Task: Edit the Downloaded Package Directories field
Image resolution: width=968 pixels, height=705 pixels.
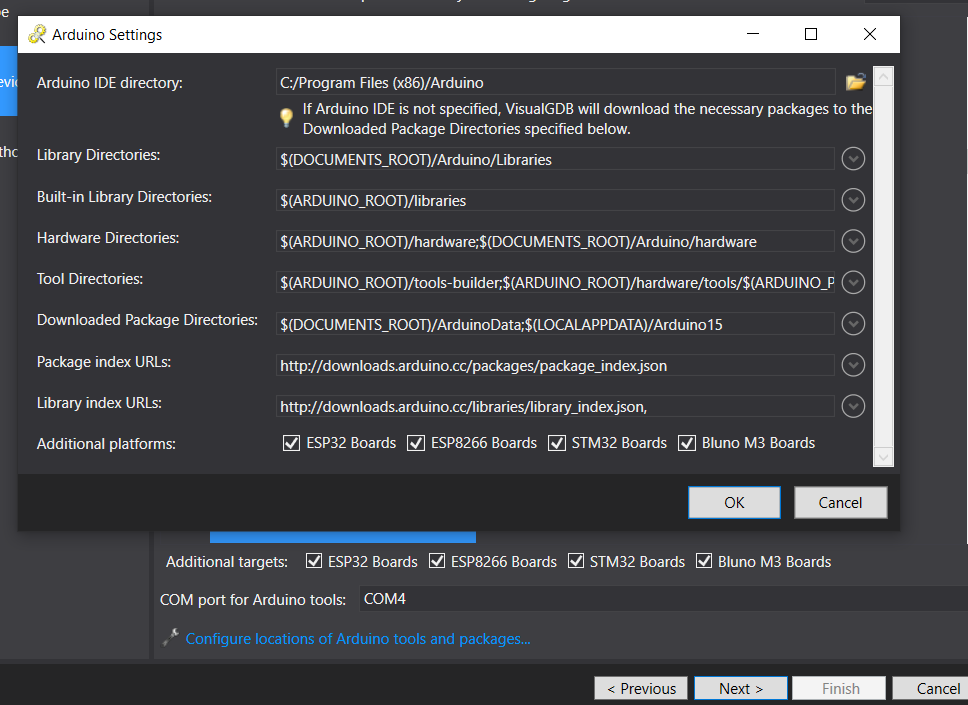Action: coord(555,324)
